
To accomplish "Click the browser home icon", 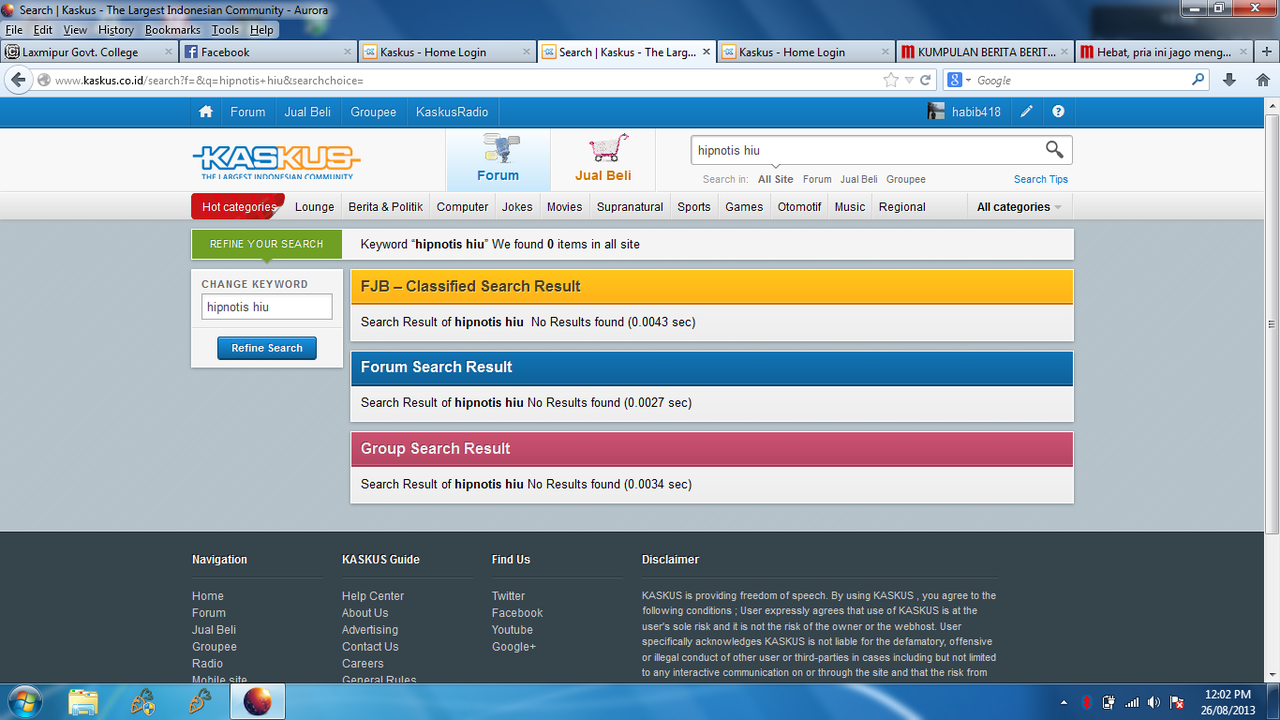I will [1263, 80].
